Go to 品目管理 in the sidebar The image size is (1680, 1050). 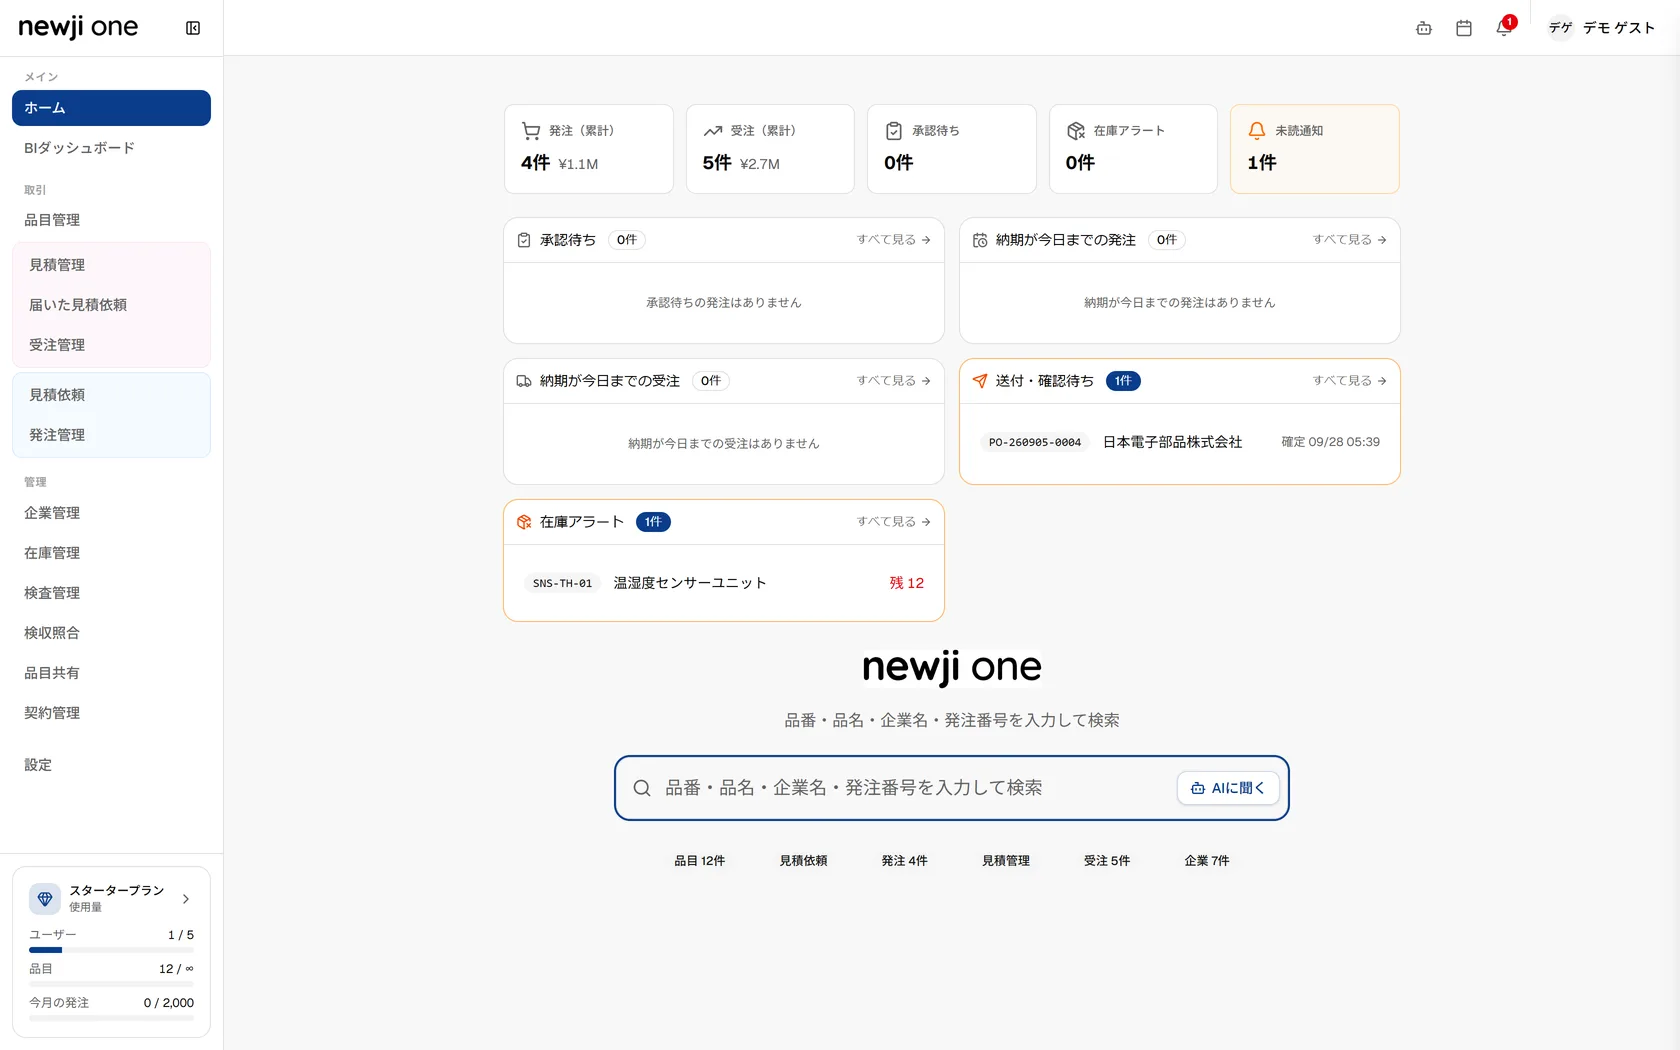(111, 220)
